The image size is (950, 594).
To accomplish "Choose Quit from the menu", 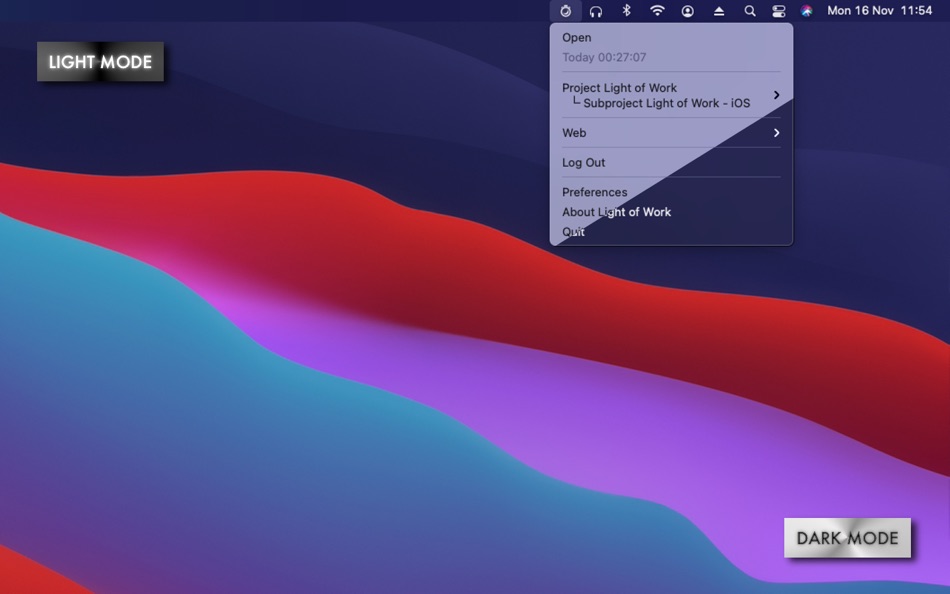I will click(573, 232).
